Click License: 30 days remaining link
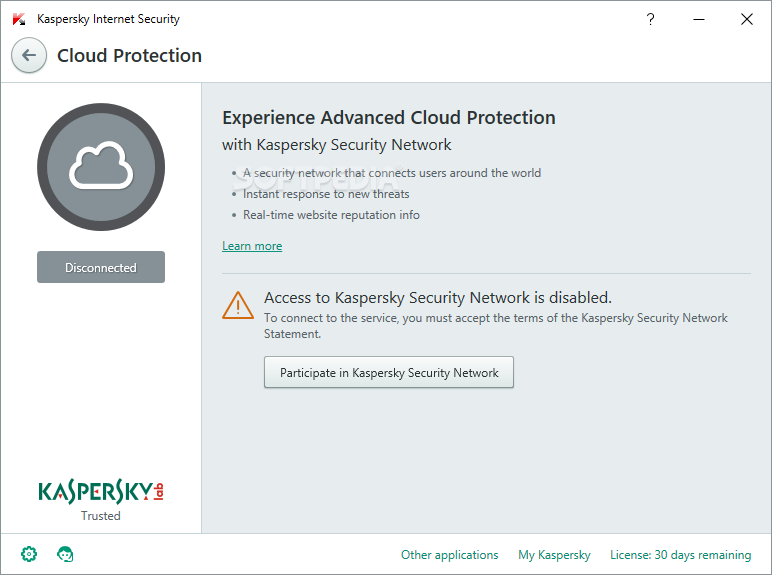Screen dimensions: 772x575 [680, 555]
